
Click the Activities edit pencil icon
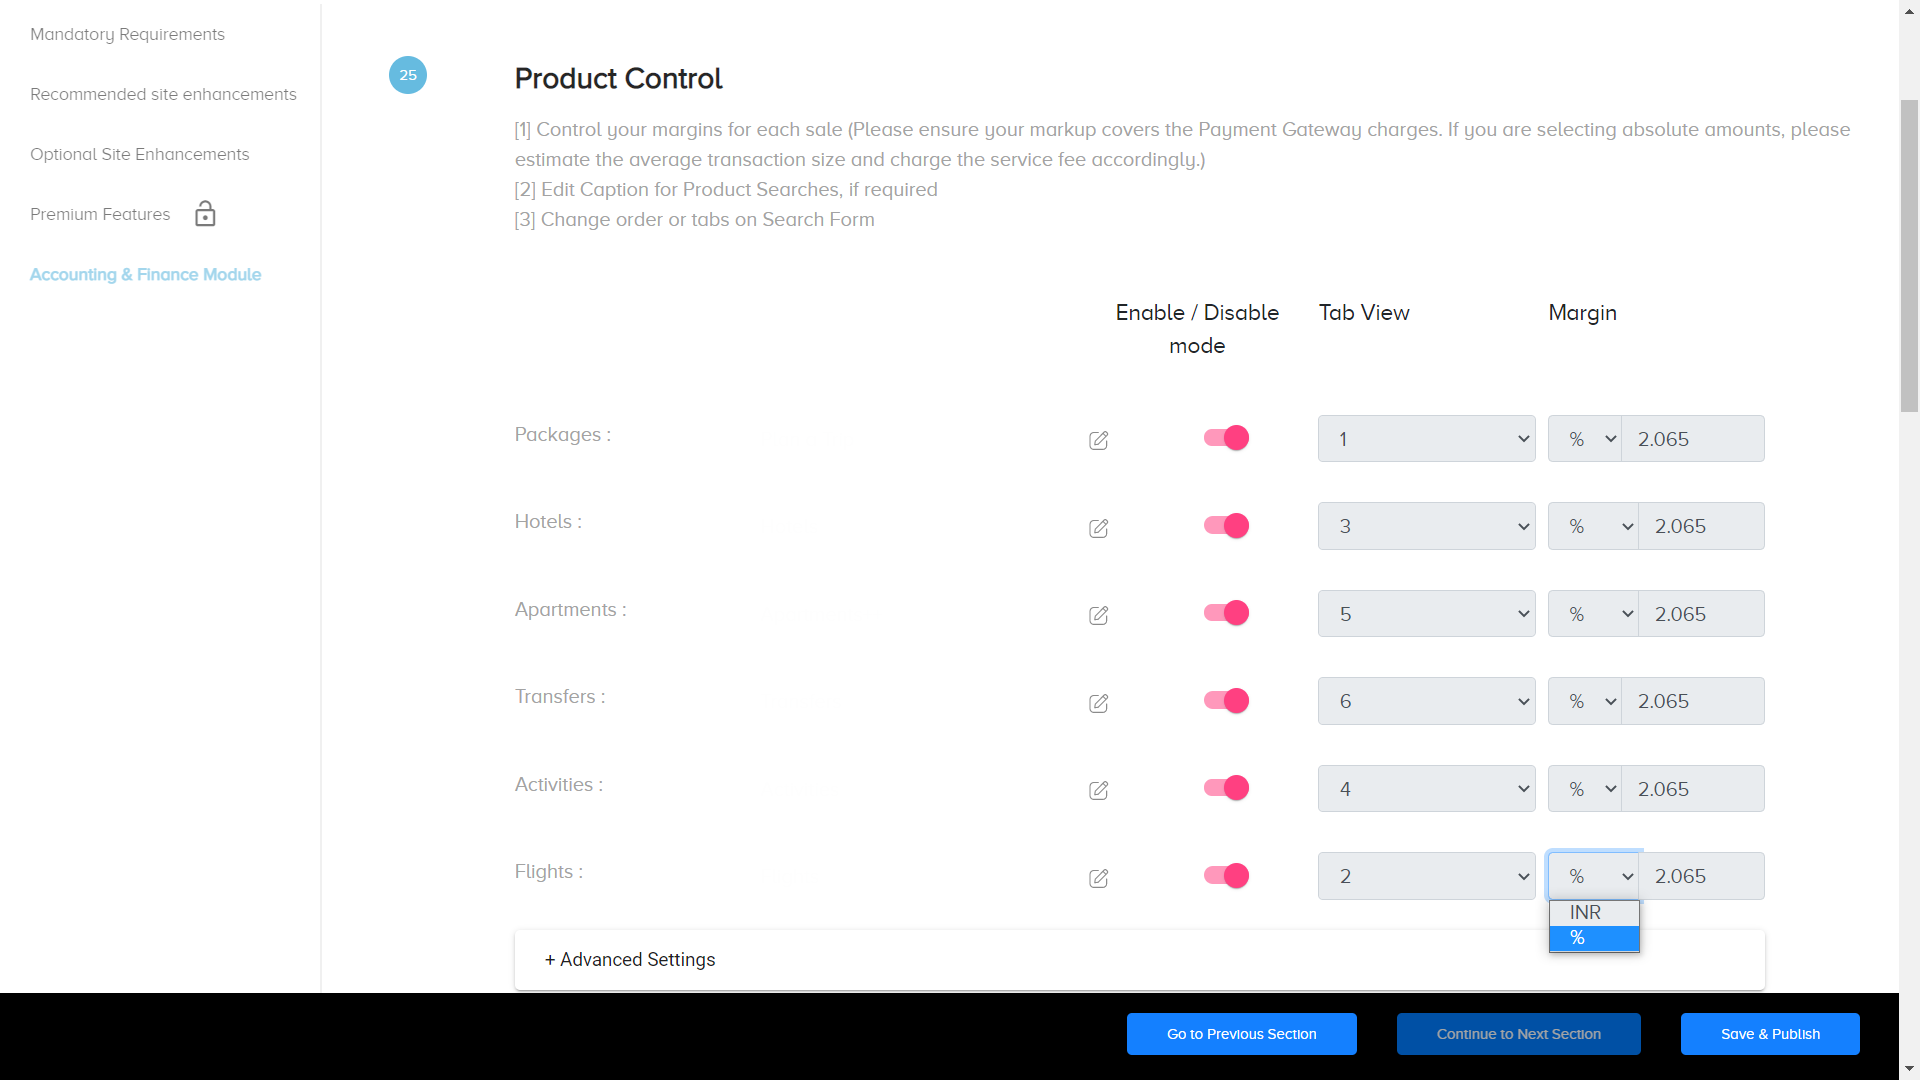[1098, 790]
